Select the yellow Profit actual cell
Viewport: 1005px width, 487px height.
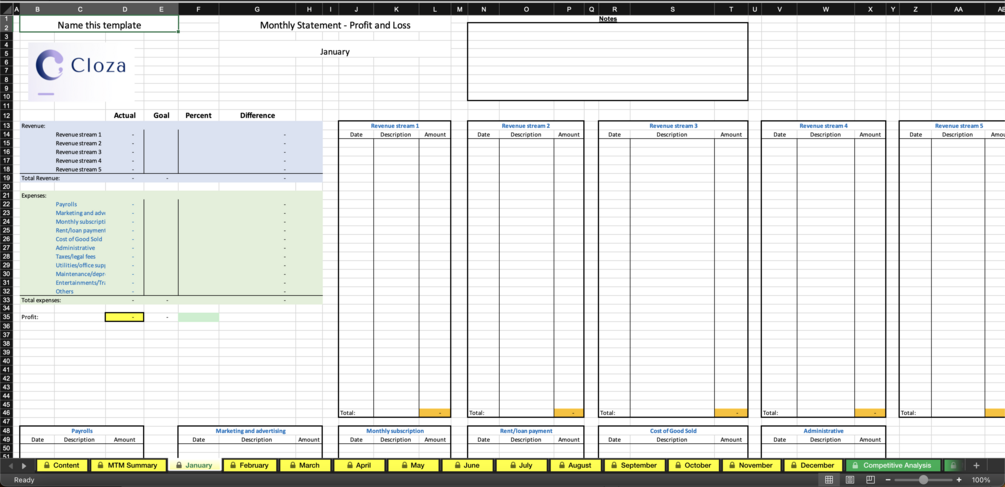(124, 317)
